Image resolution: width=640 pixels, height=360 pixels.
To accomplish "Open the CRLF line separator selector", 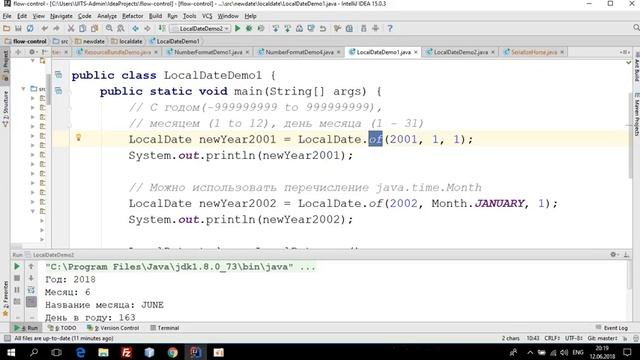I will point(552,338).
